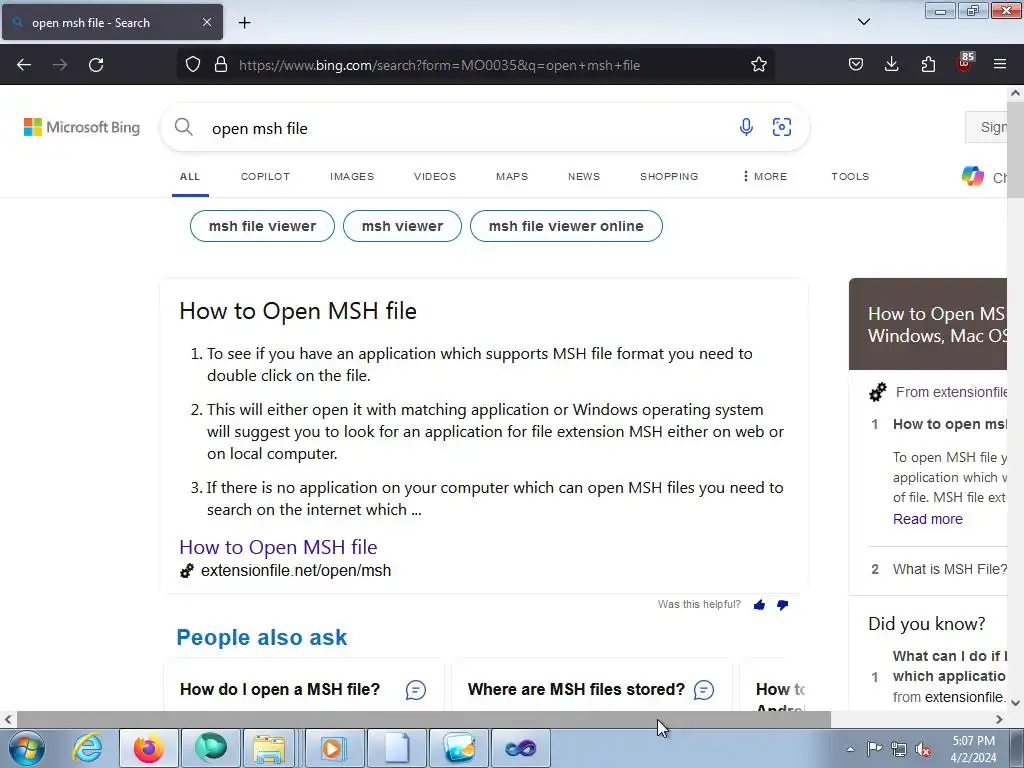This screenshot has width=1024, height=768.
Task: Switch to the SHOPPING tab
Action: 669,177
